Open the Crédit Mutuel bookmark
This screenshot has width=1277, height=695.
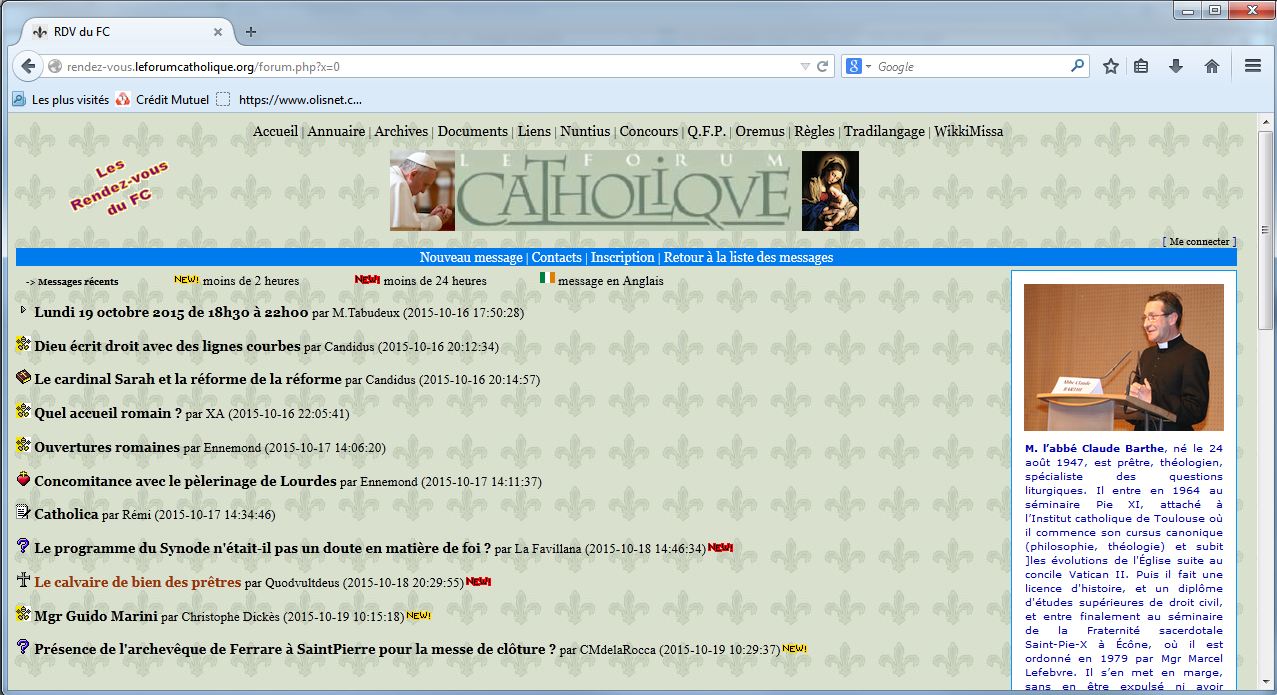tap(172, 99)
